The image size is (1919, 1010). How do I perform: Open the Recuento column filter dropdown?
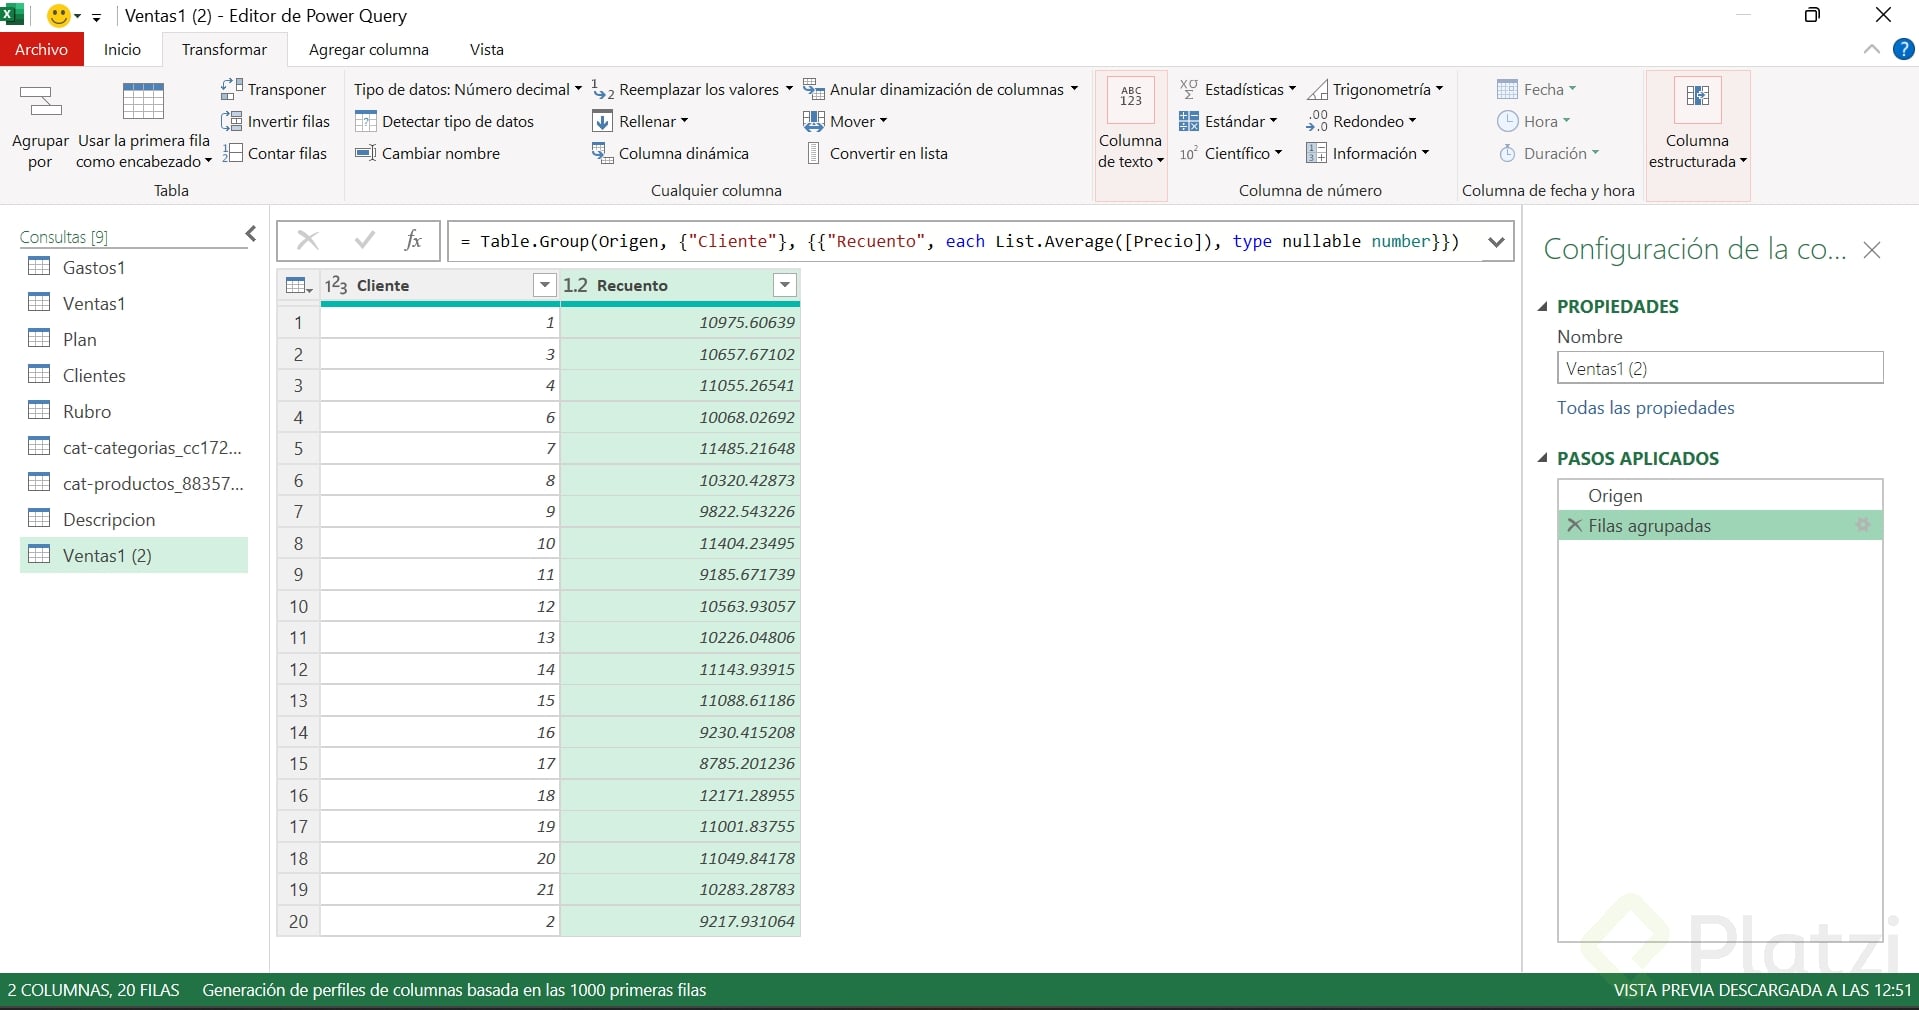coord(785,285)
